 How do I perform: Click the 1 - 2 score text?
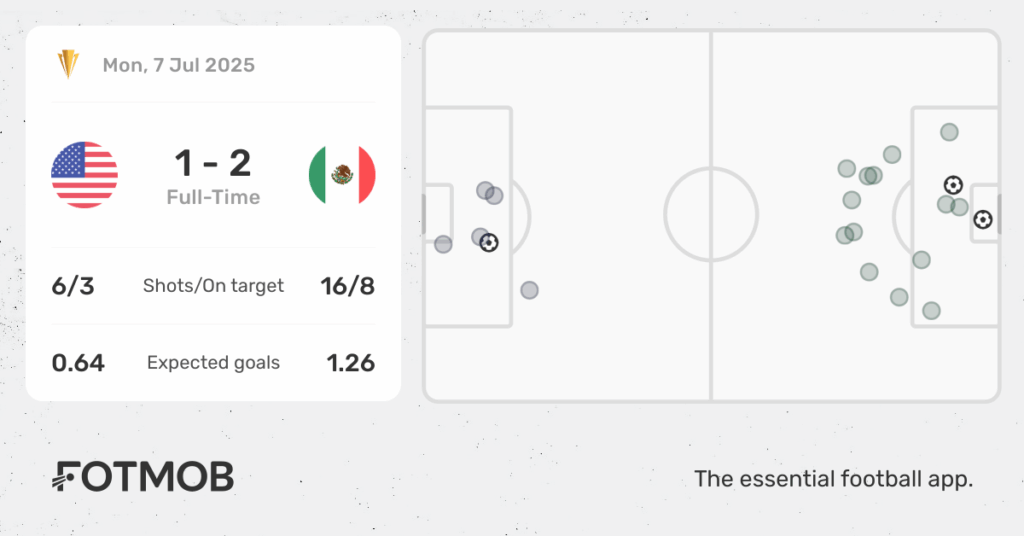213,163
